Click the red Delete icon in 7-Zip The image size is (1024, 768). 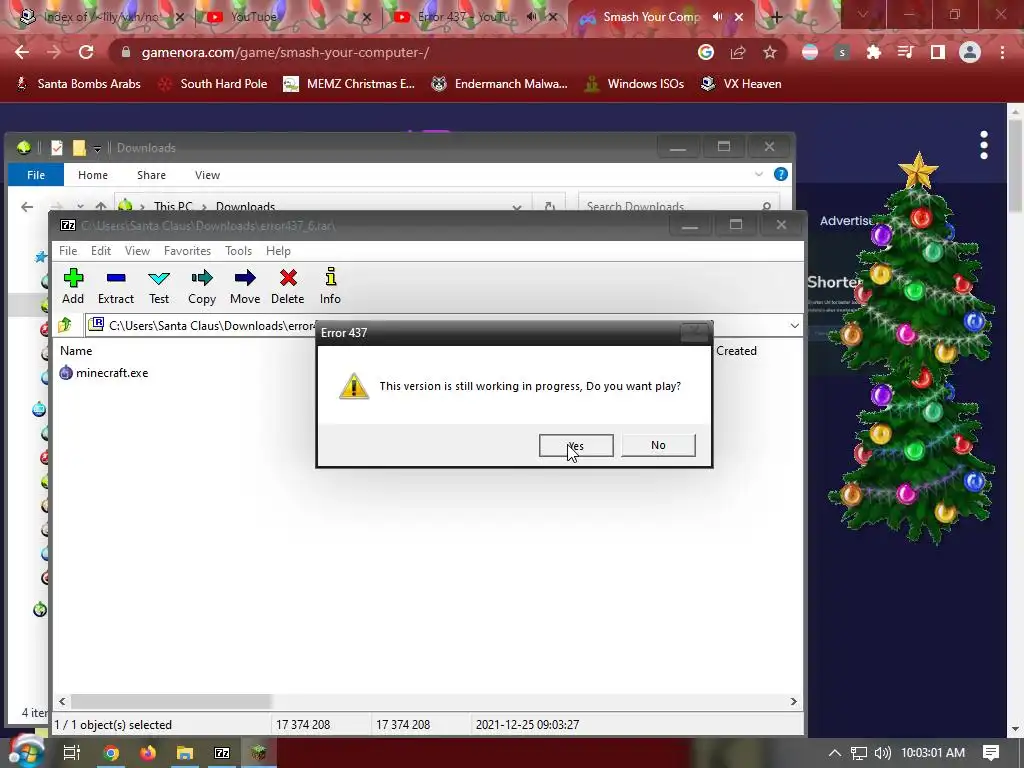(287, 287)
